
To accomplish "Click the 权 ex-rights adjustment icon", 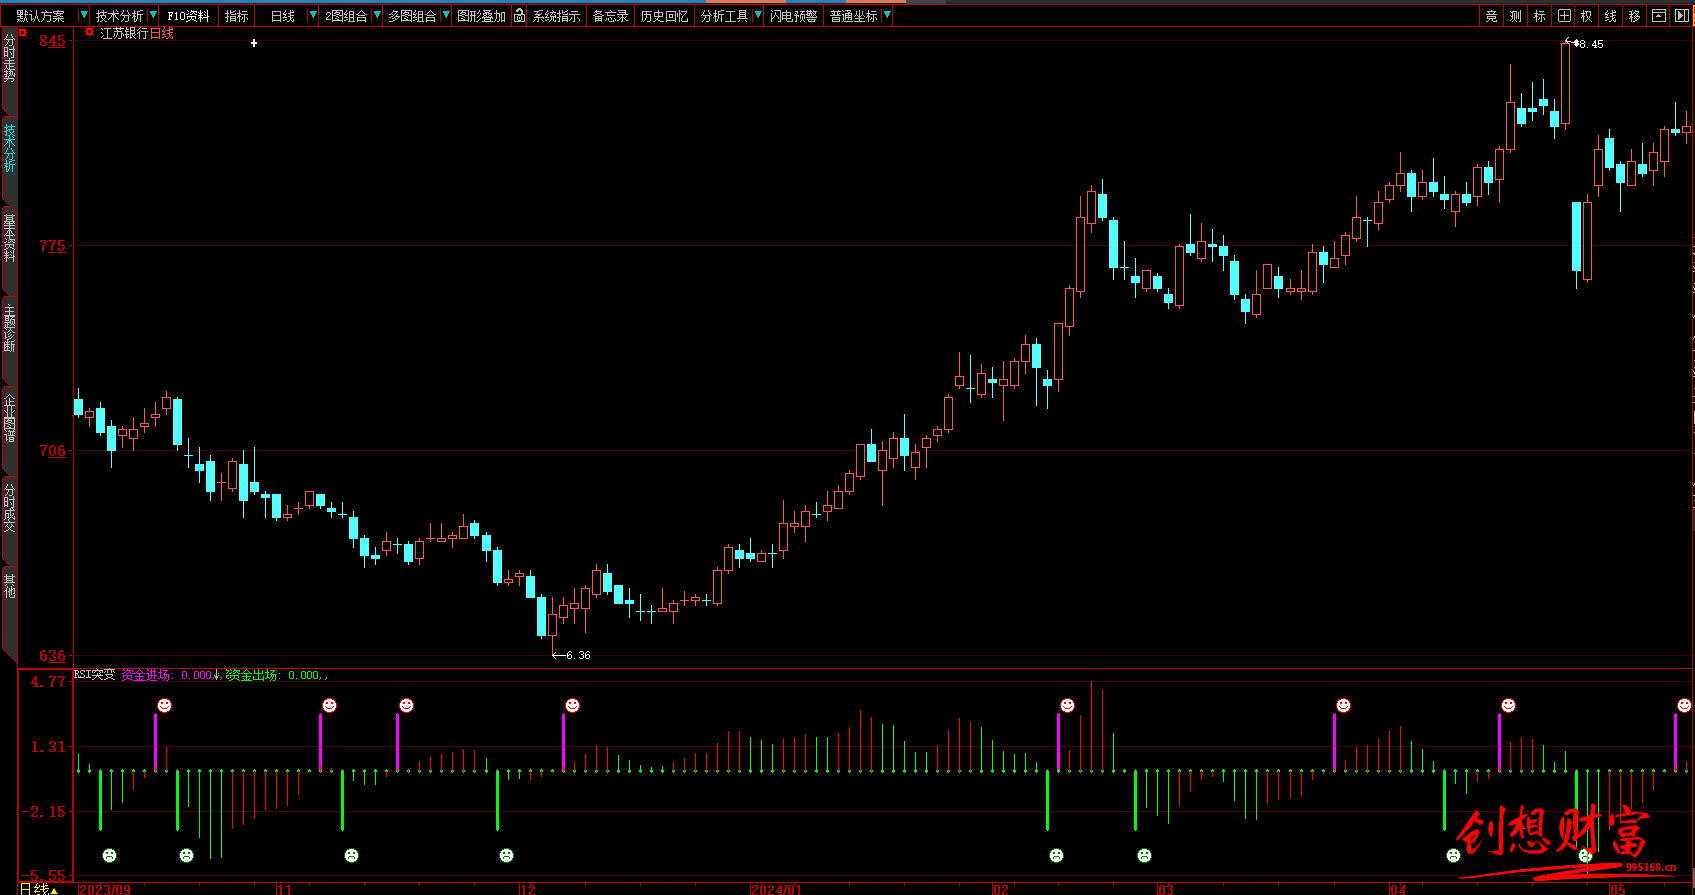I will (1586, 16).
